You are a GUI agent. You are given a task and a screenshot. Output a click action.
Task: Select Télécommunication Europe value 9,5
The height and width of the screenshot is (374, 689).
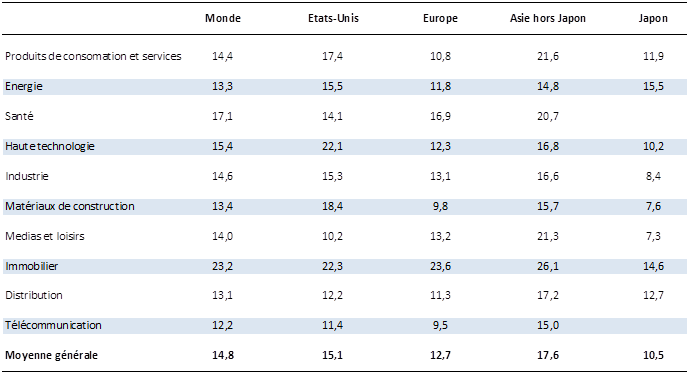(x=440, y=325)
